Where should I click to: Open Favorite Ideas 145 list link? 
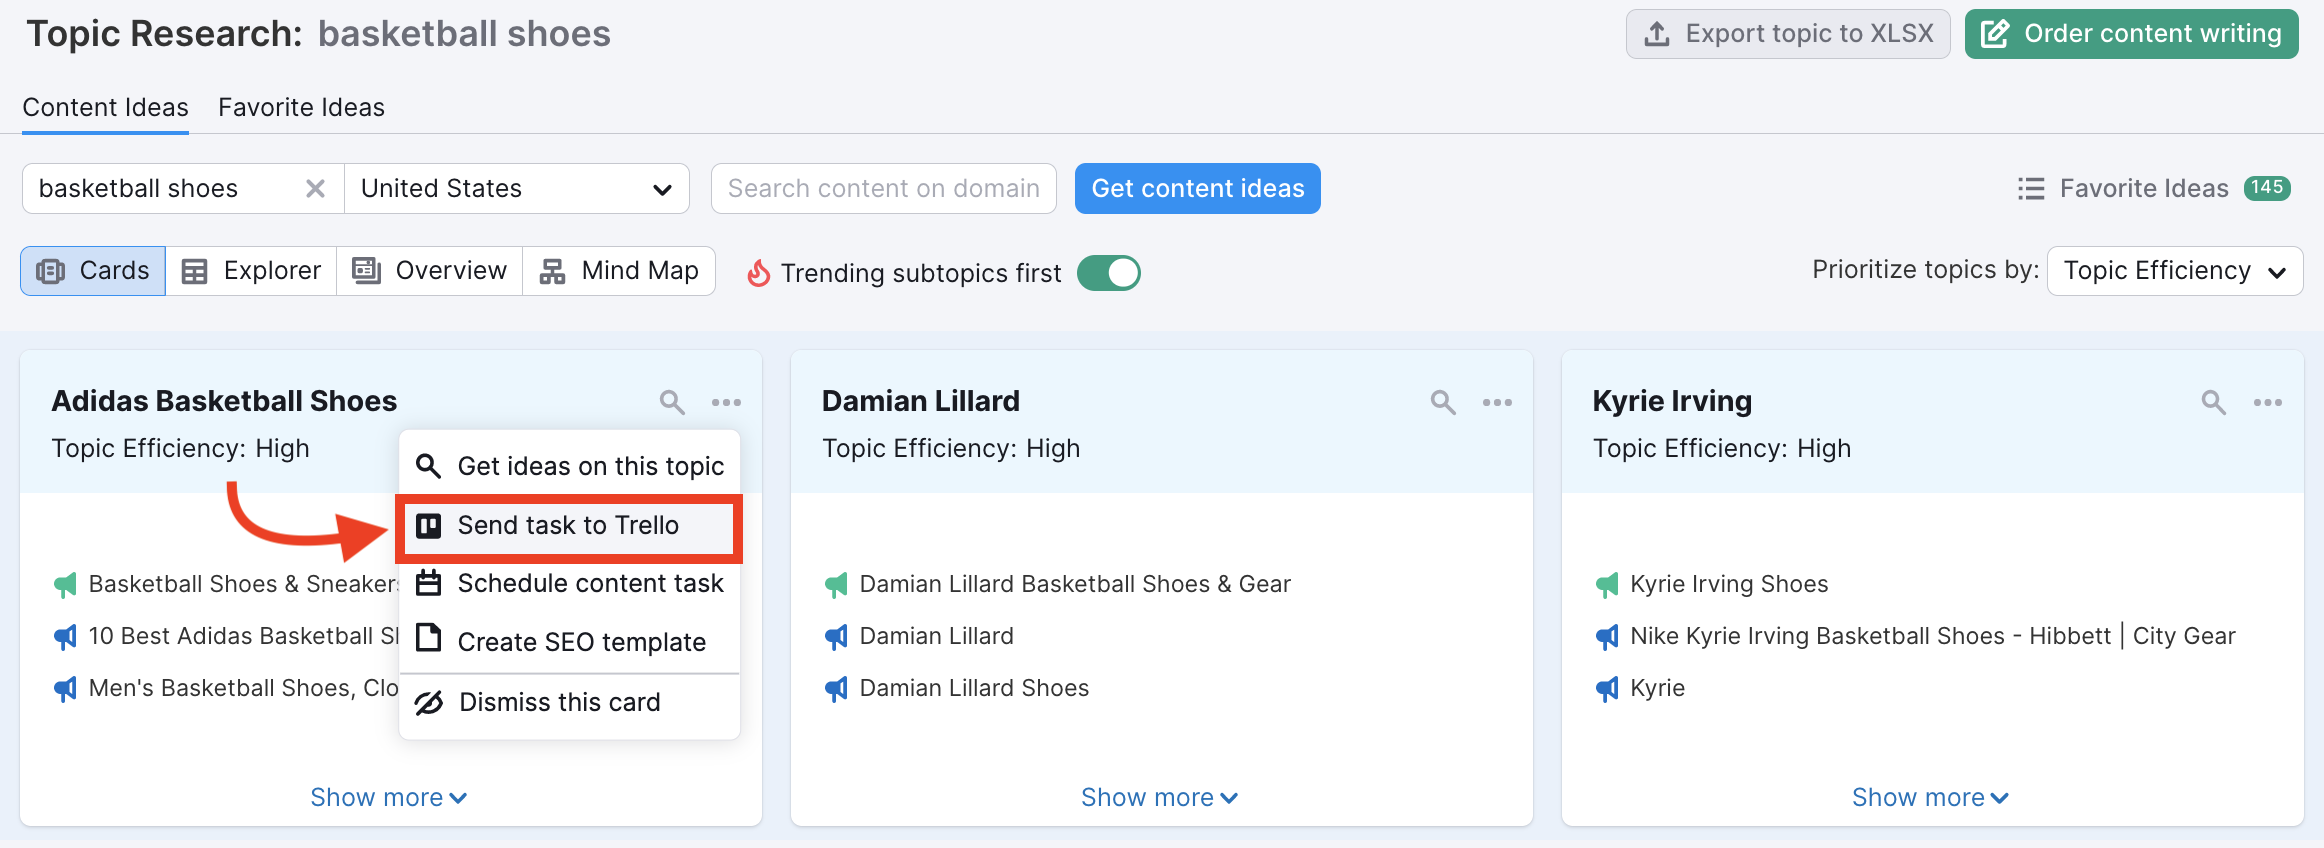[x=2154, y=188]
